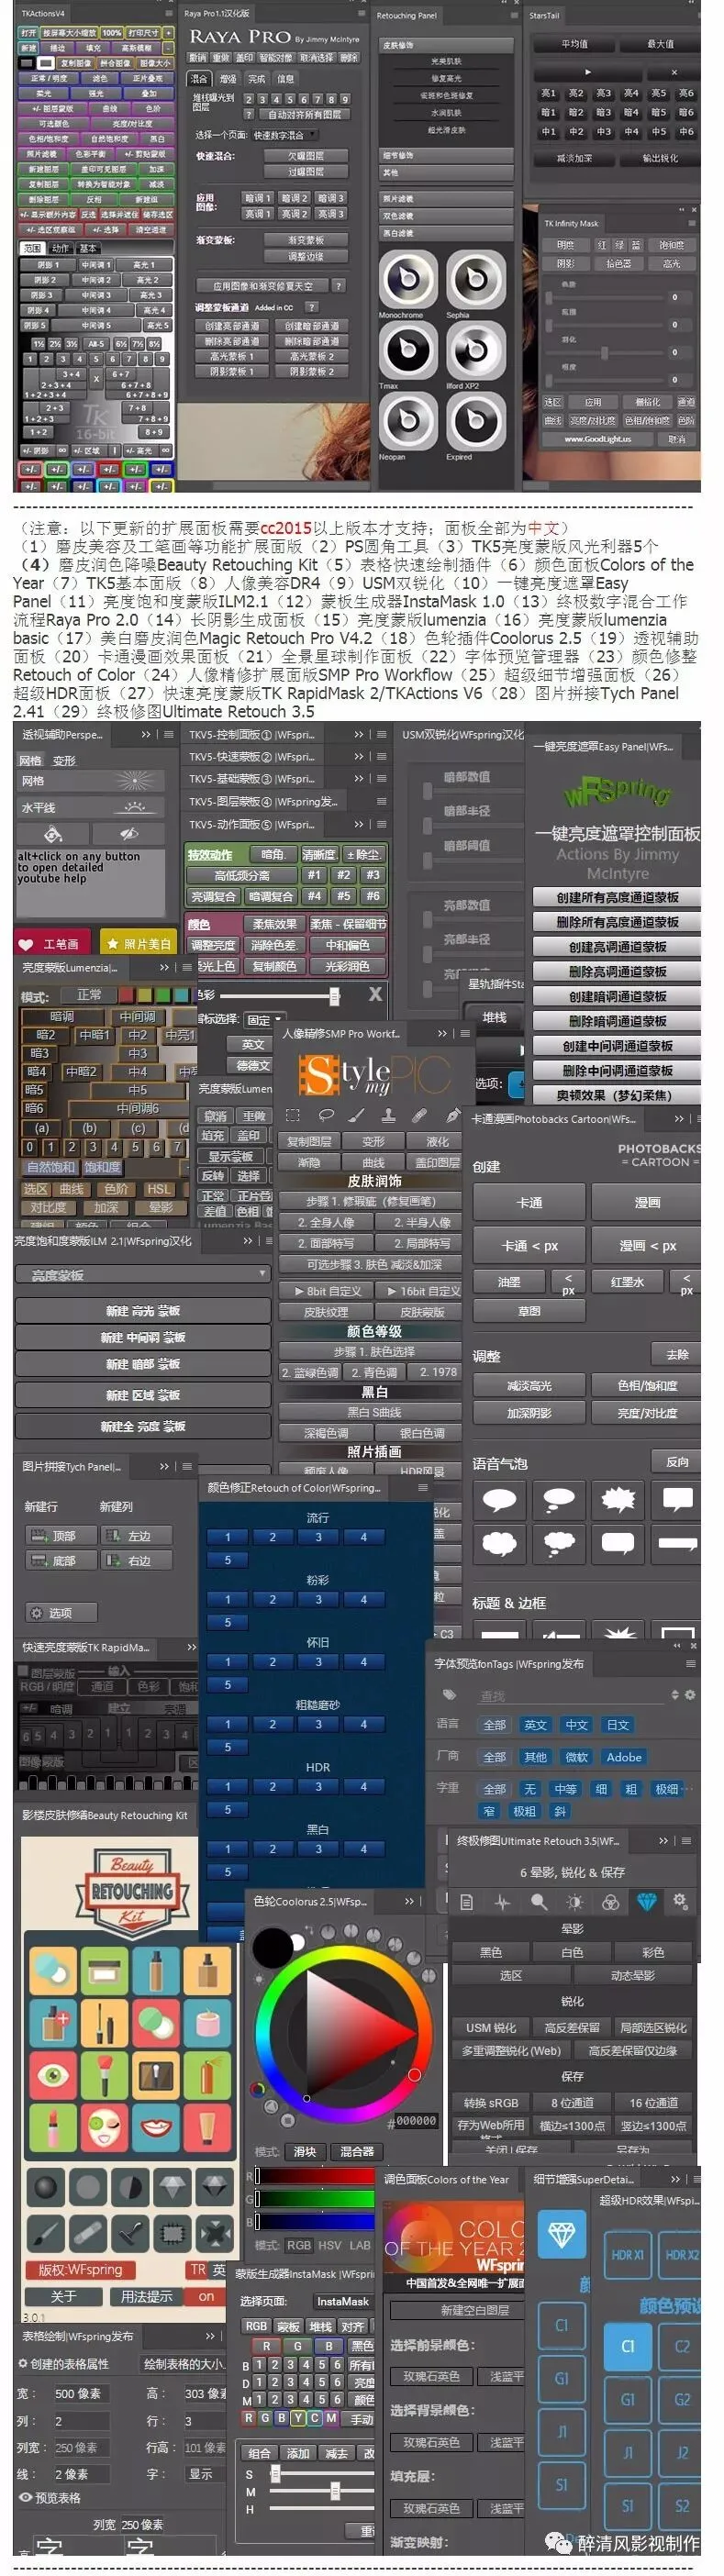Toggle the 日文 language filter in fonTags
The height and width of the screenshot is (2576, 724).
618,1725
